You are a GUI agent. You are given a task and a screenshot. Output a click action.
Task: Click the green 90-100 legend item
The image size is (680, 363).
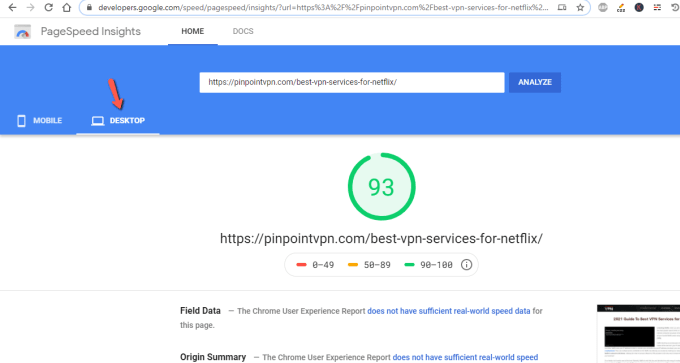pos(428,265)
